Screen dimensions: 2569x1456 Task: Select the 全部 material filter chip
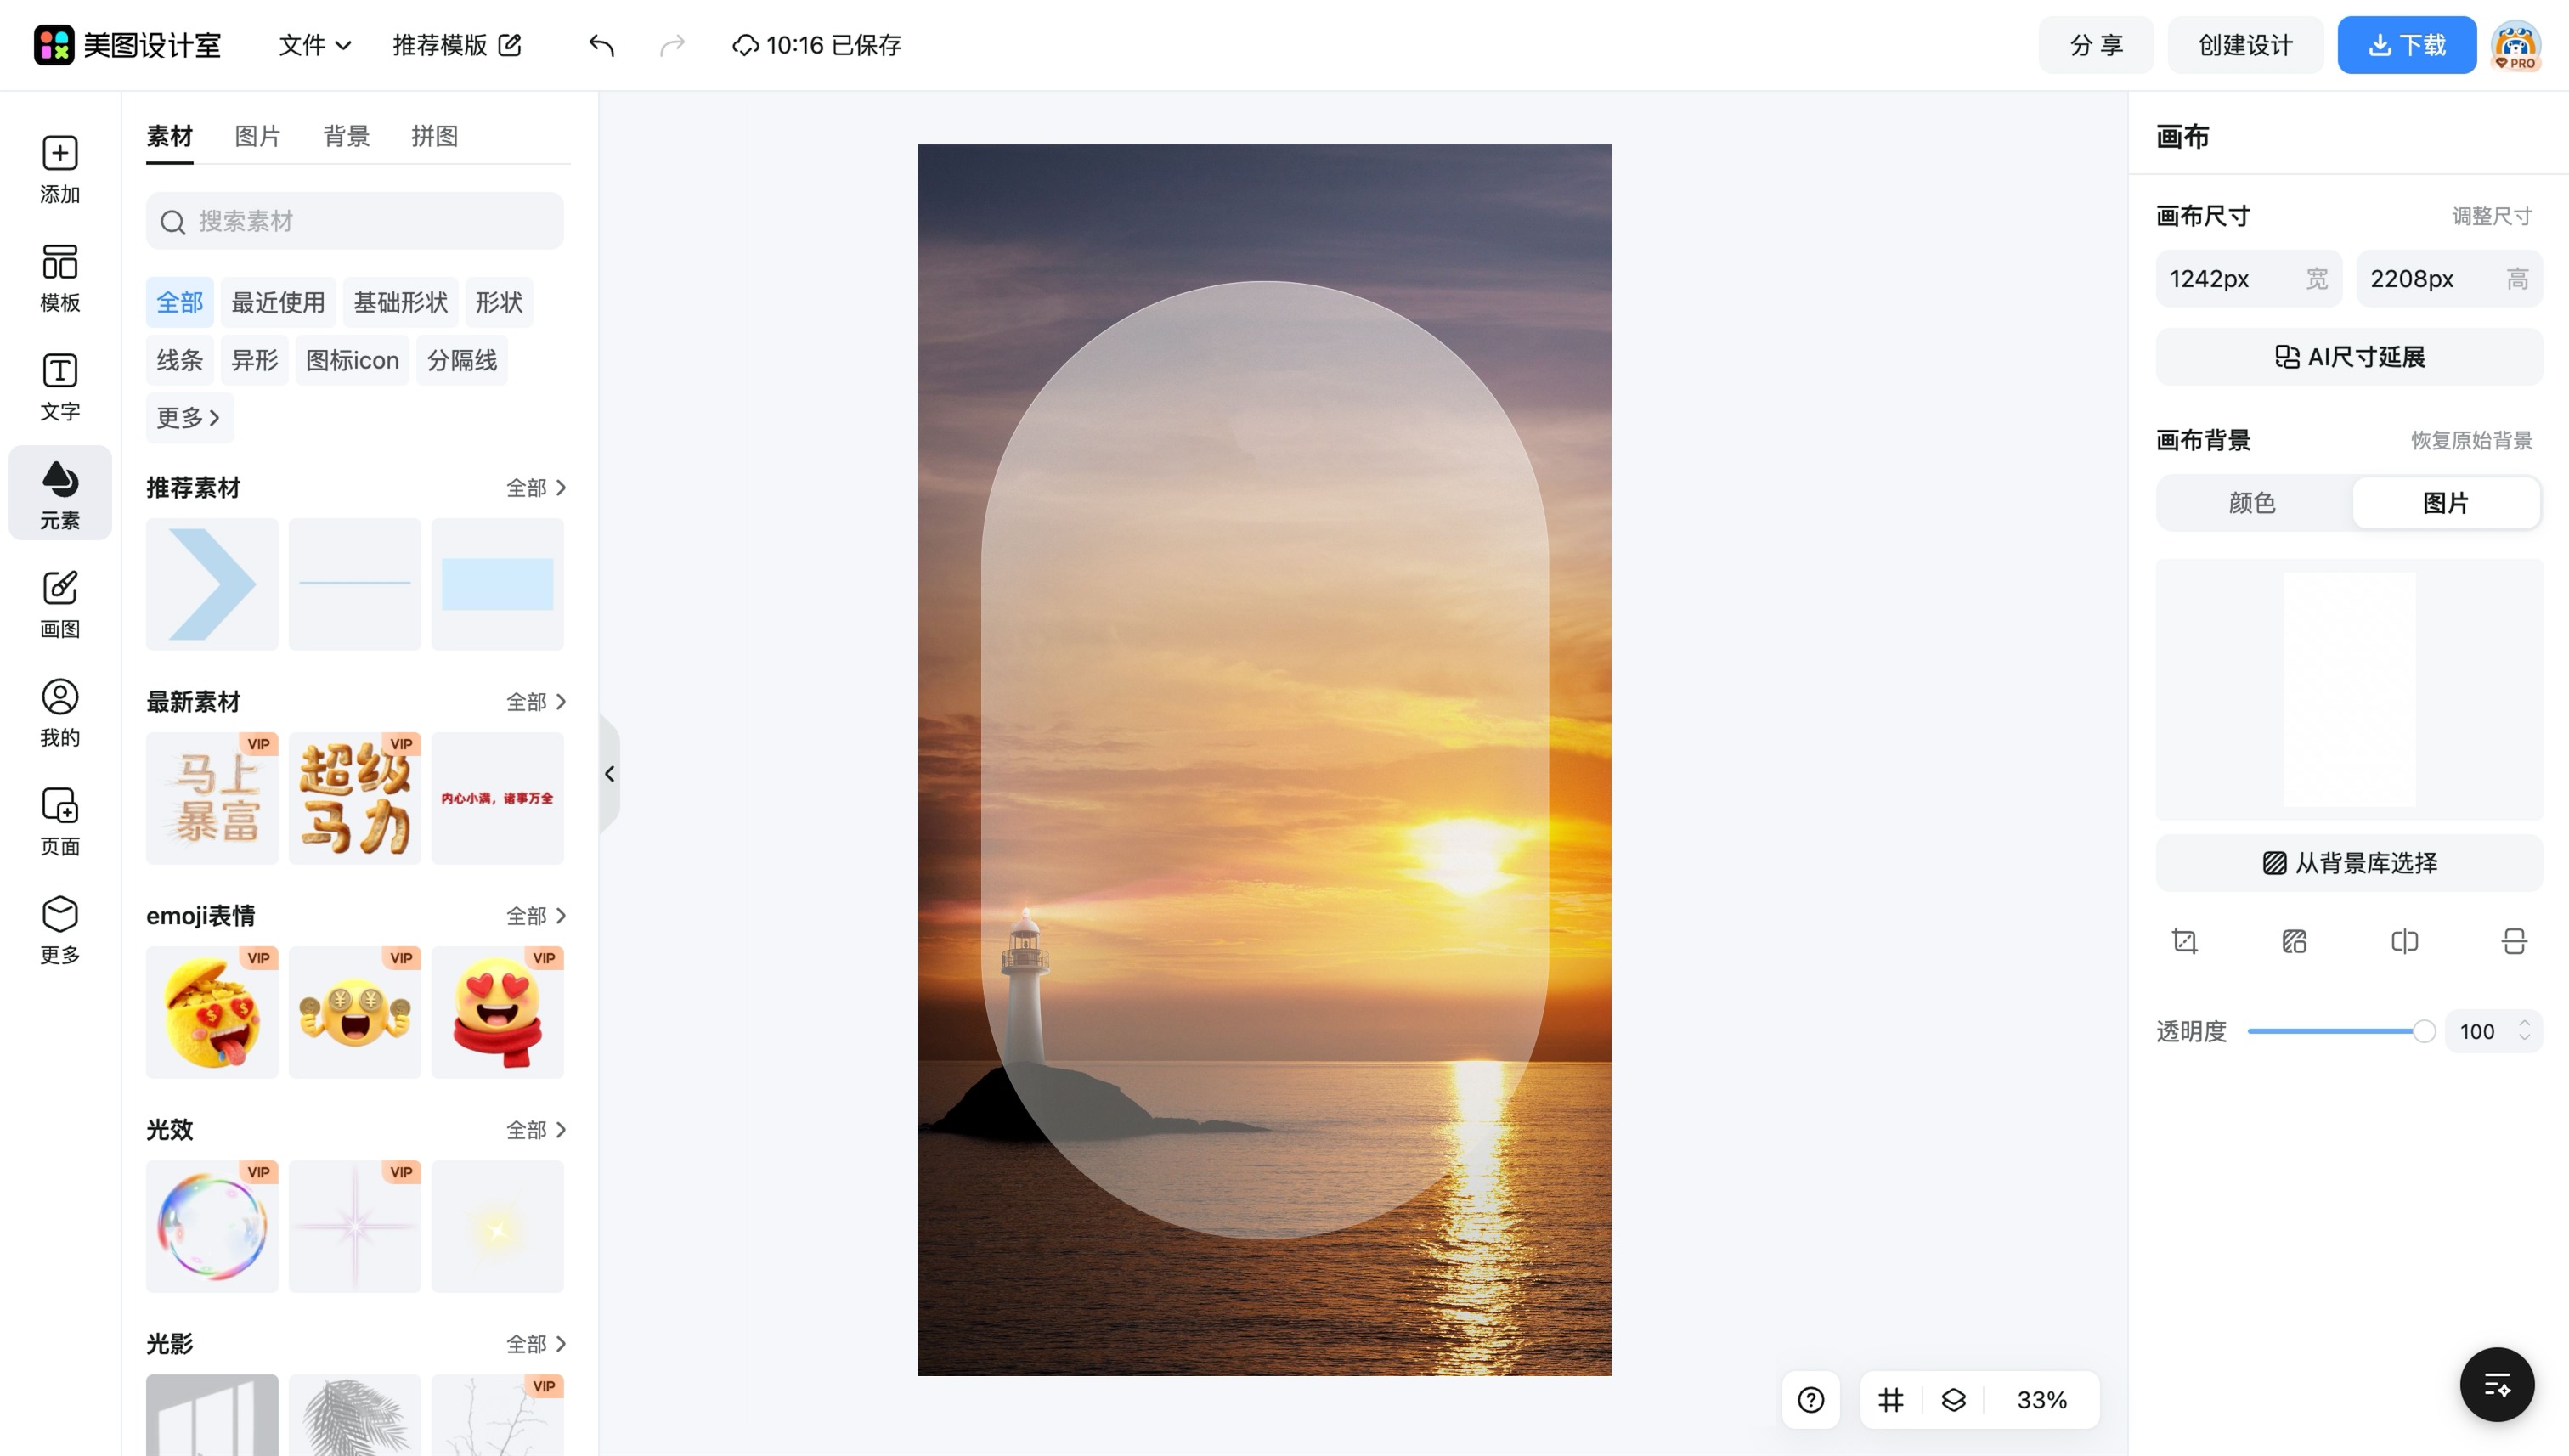click(180, 302)
